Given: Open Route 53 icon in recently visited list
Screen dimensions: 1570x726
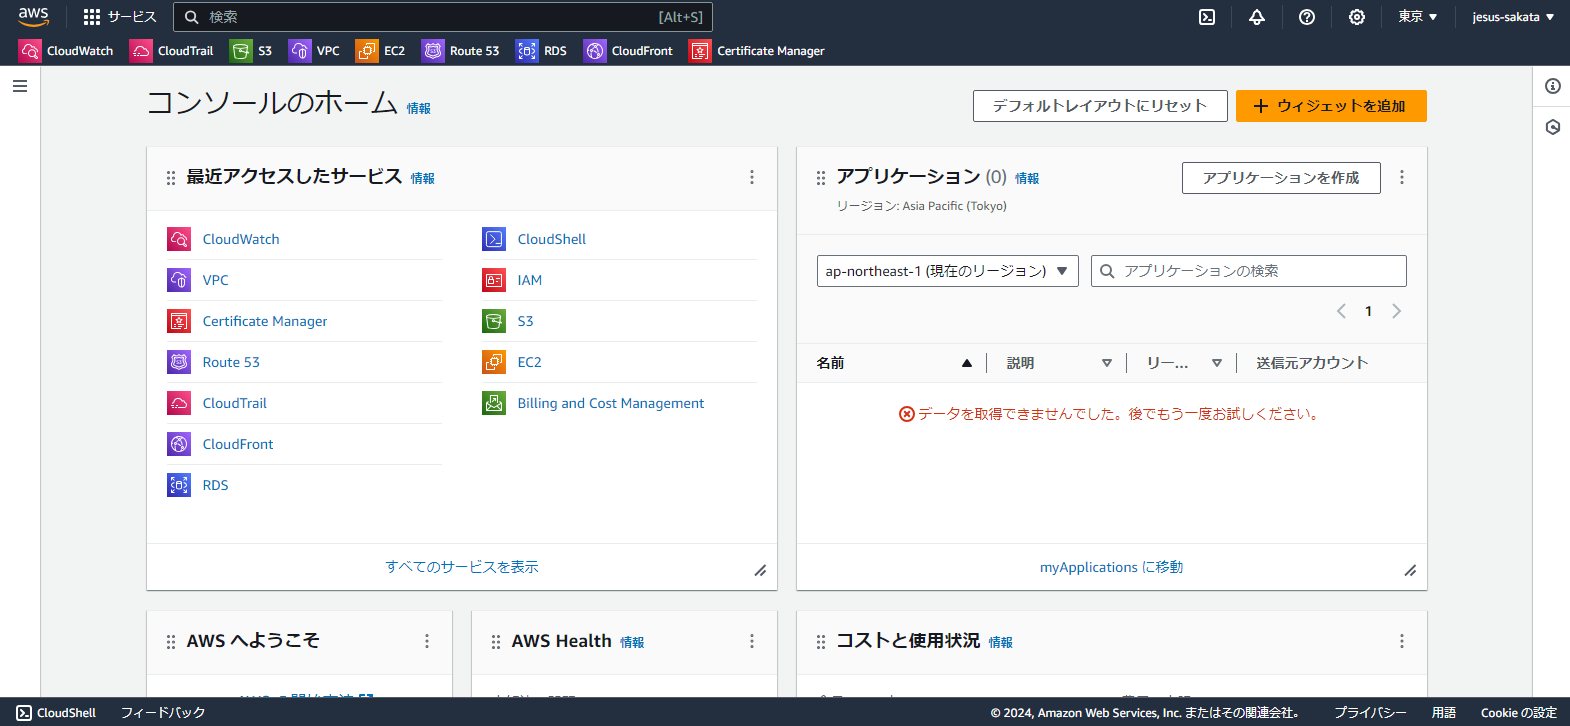Looking at the screenshot, I should tap(179, 362).
